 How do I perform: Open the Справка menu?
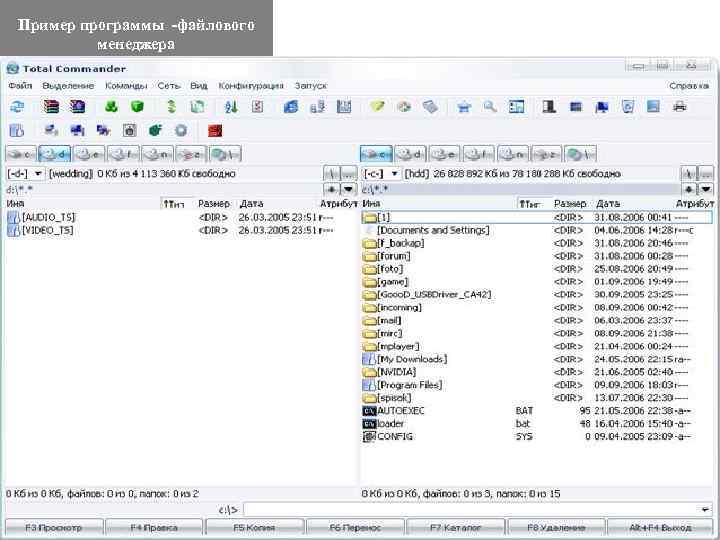point(689,85)
